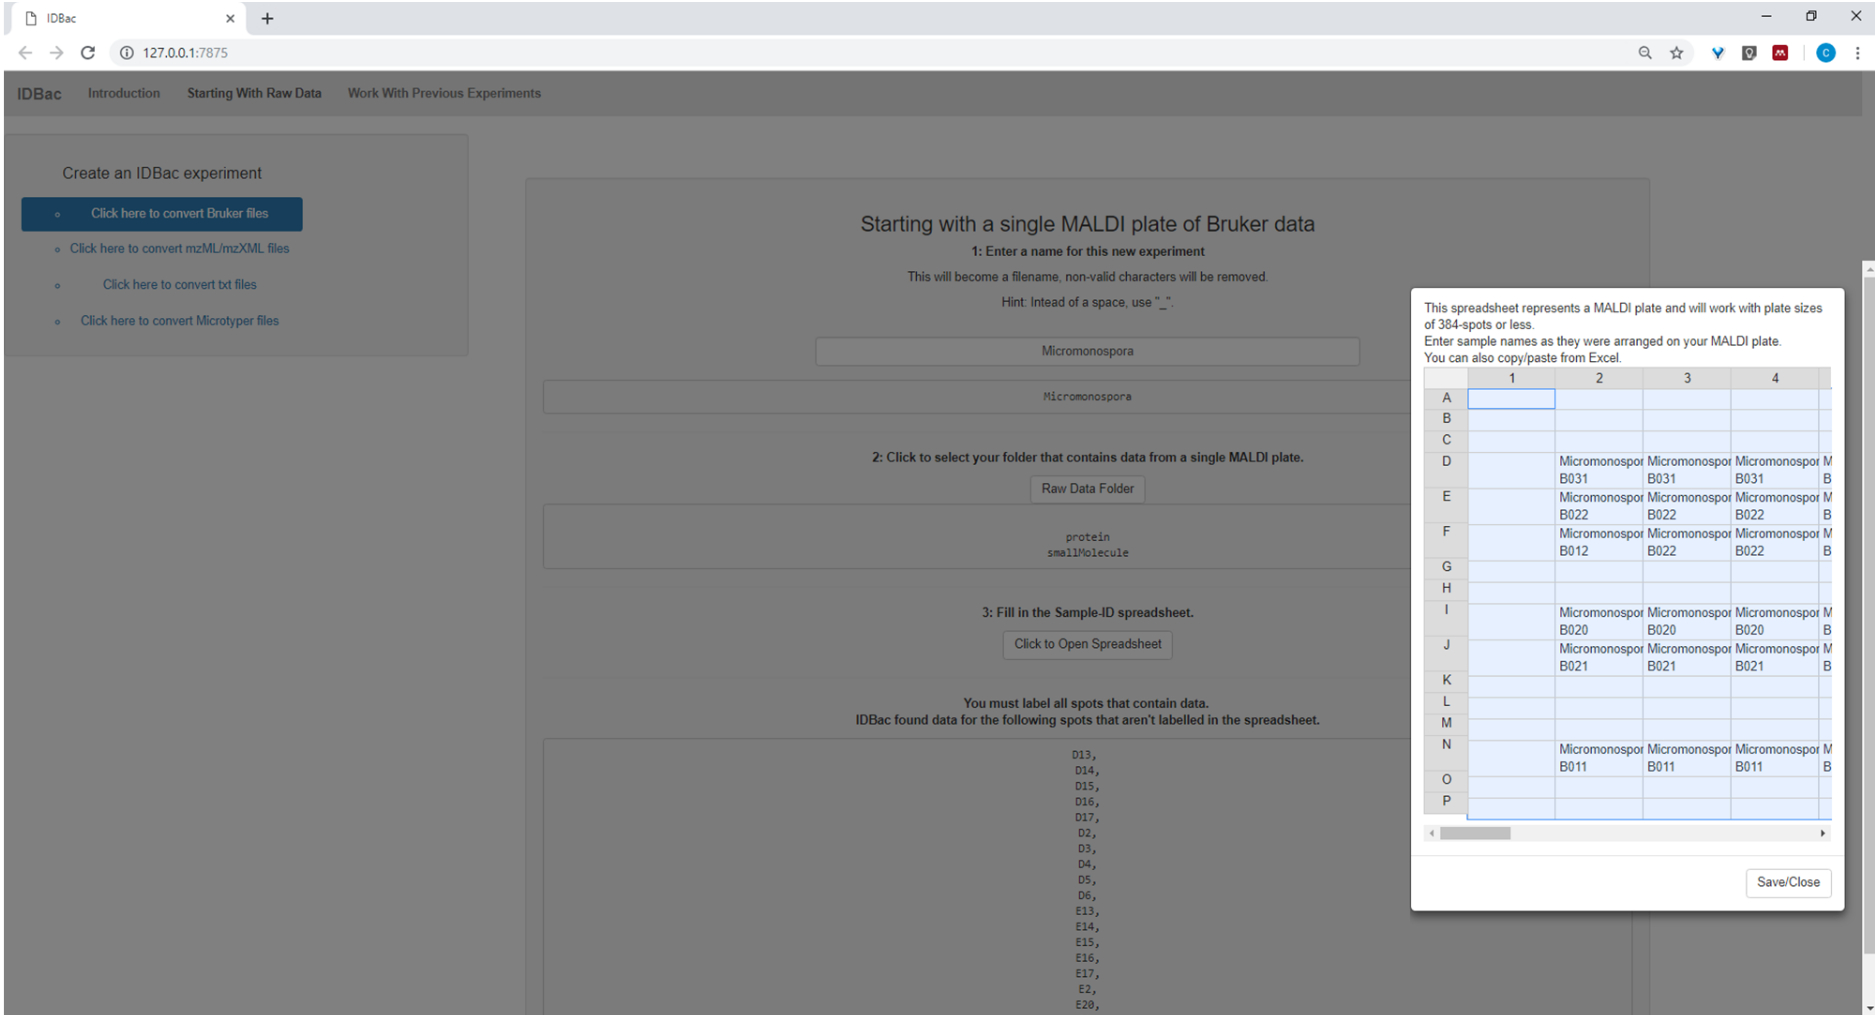
Task: Close the IDBac browser tab
Action: (x=230, y=18)
